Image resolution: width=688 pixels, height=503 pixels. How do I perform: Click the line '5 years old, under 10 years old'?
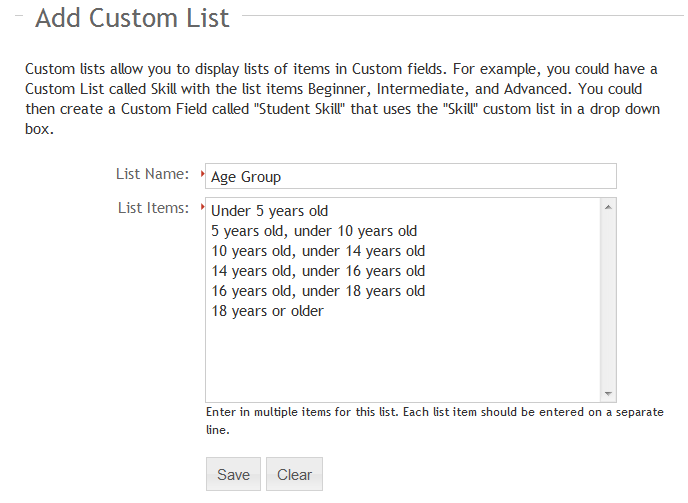[x=314, y=231]
